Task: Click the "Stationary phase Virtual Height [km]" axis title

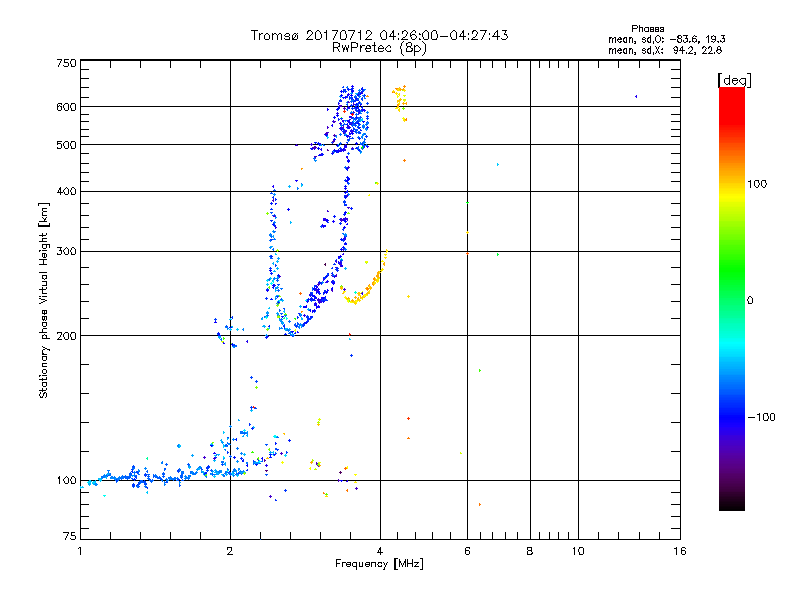Action: 44,300
